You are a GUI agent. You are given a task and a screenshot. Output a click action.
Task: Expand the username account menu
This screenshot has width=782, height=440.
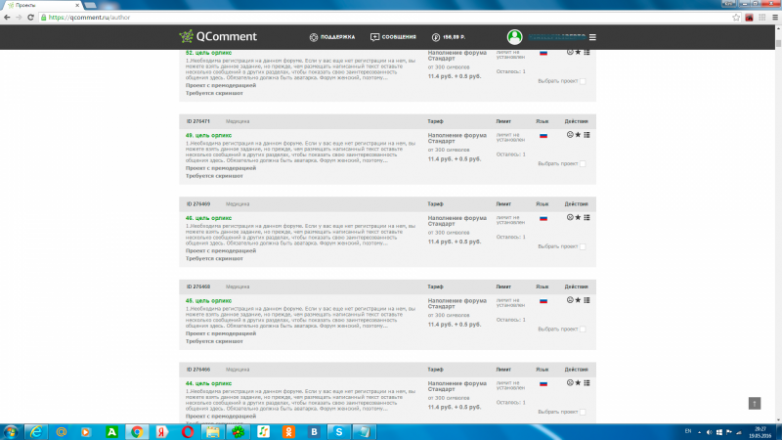point(557,37)
